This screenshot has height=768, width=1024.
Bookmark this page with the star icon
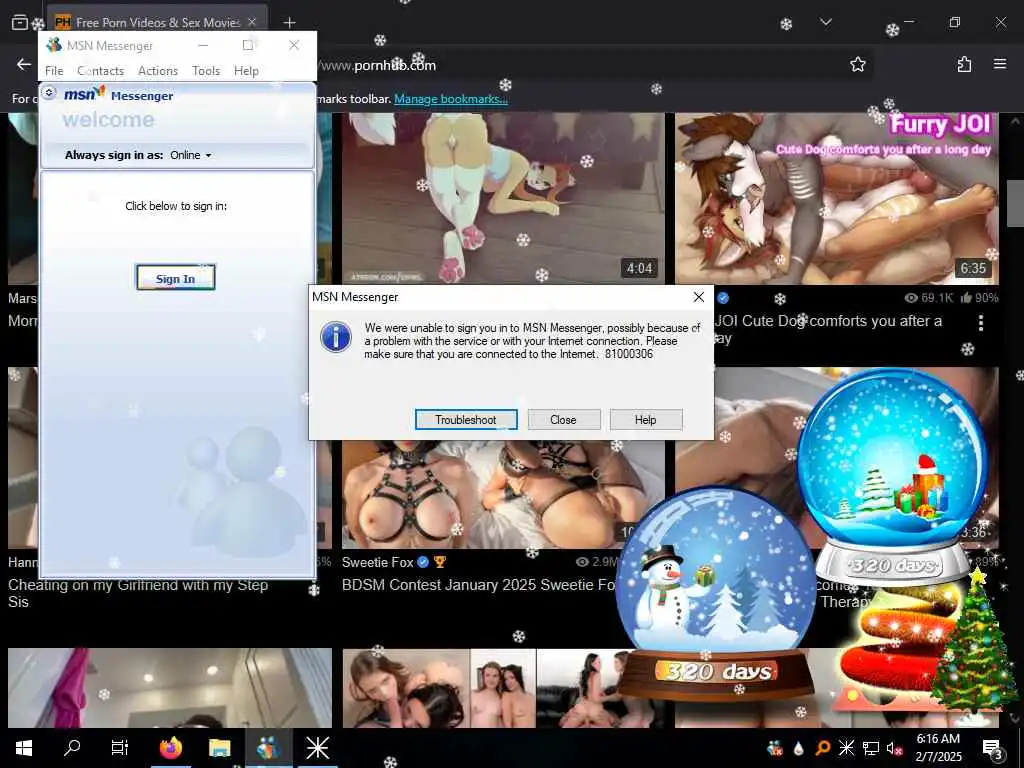click(857, 64)
